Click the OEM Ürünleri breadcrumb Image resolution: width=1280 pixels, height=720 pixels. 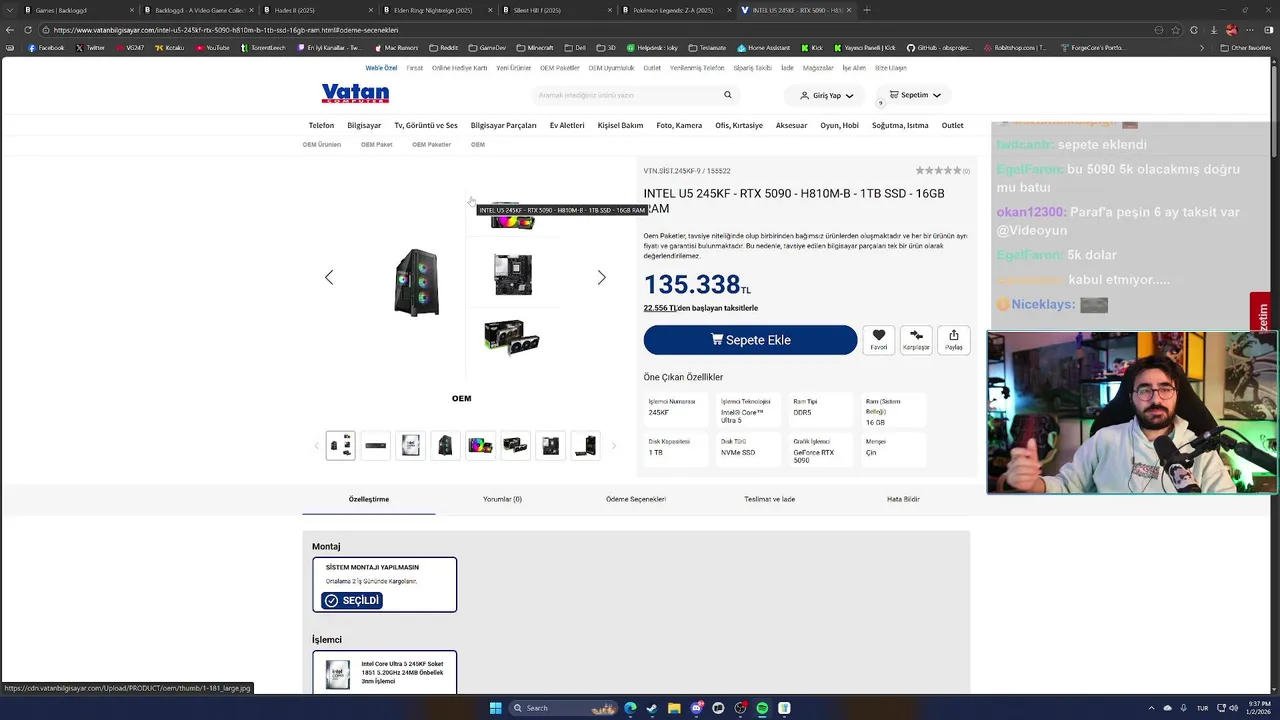point(322,144)
